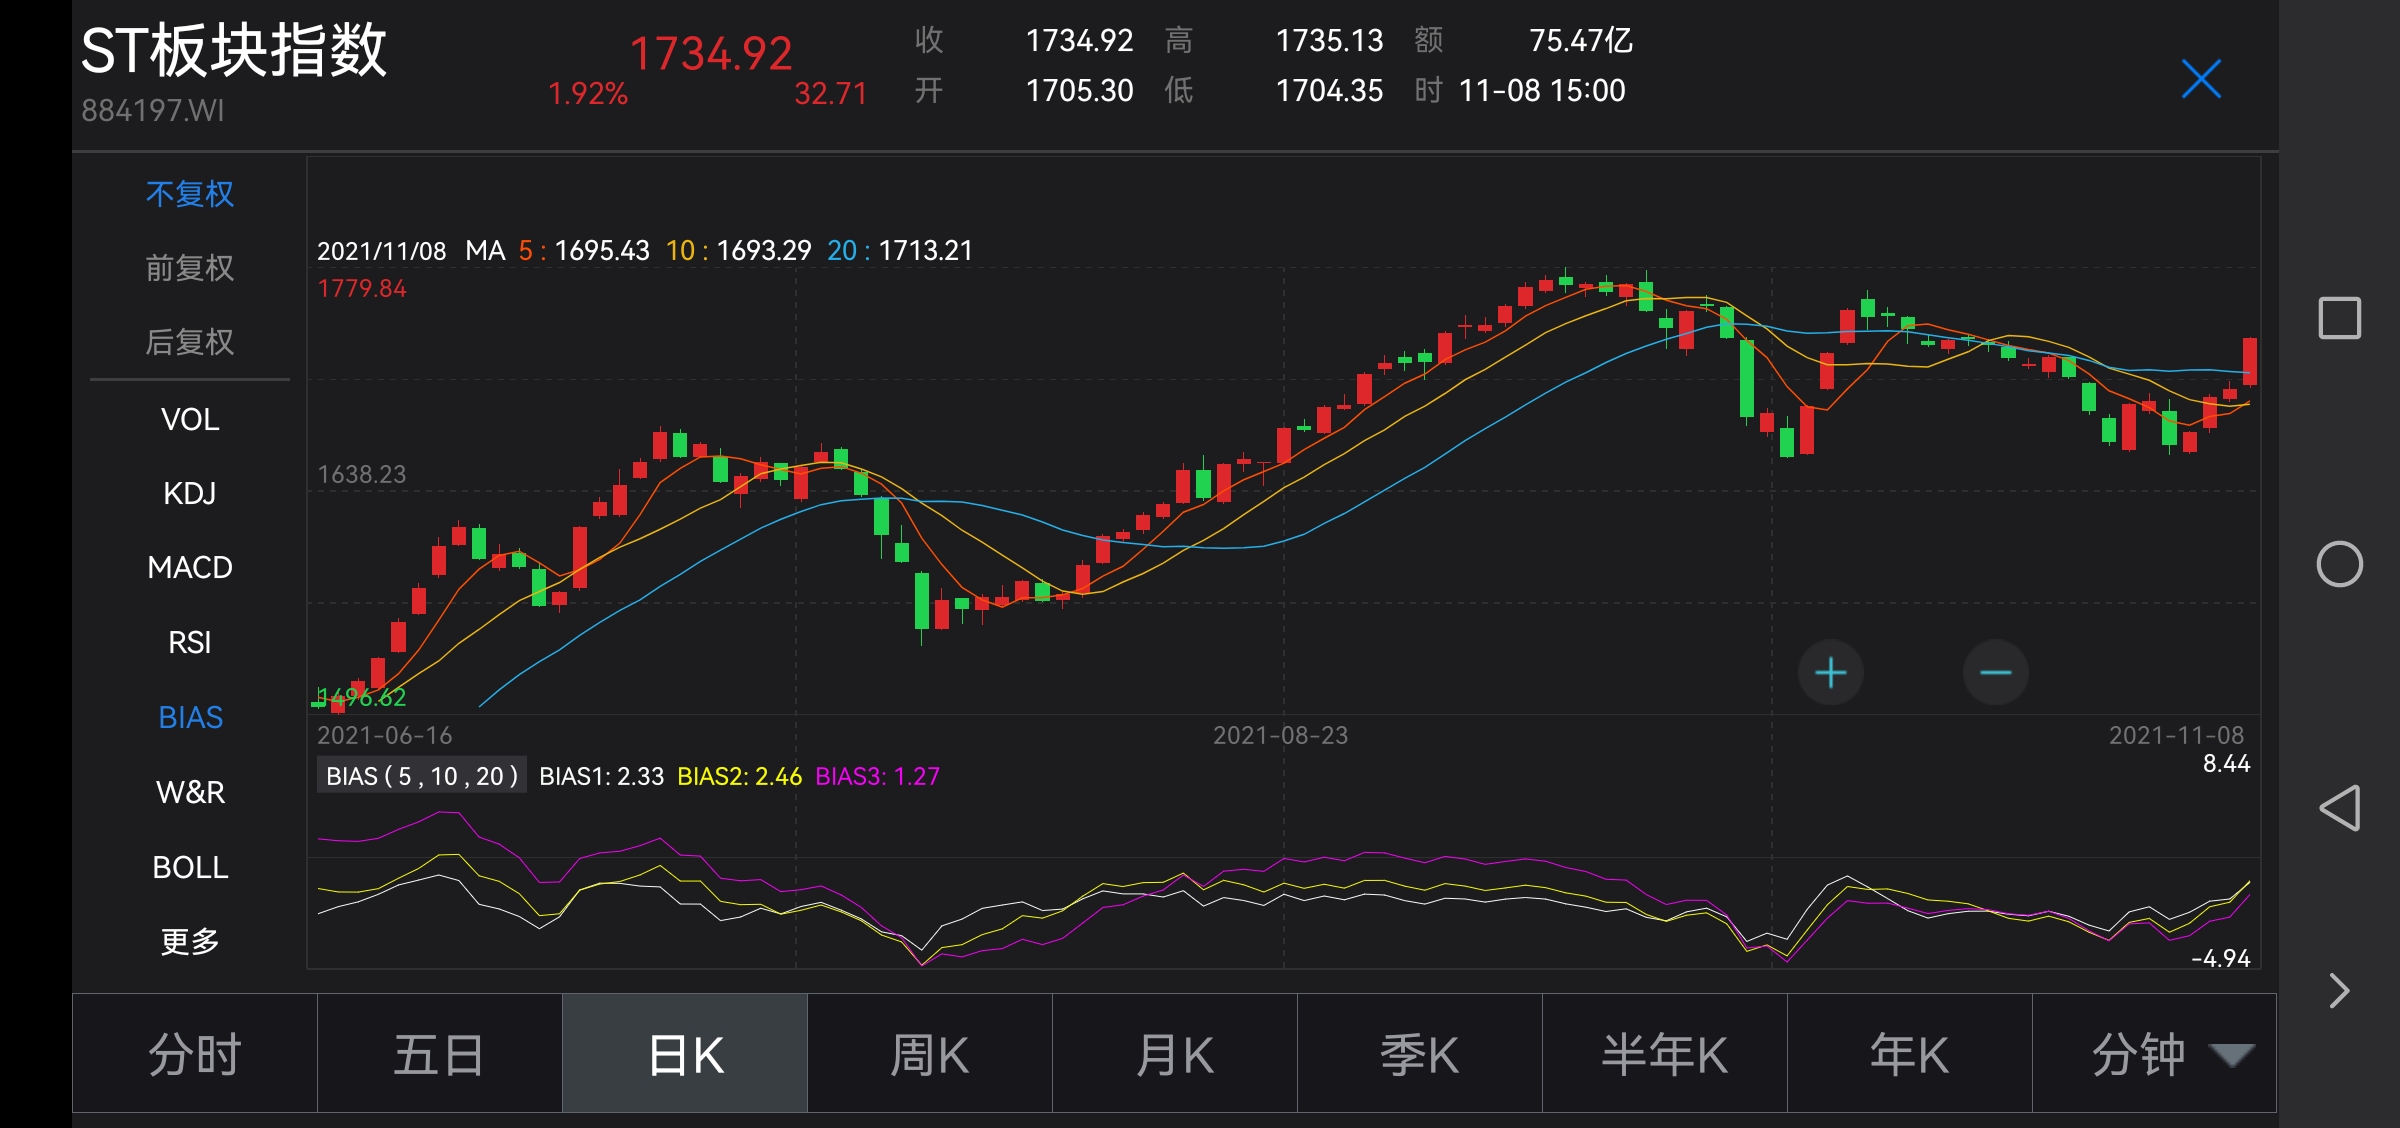Switch to the 分时 tab
The height and width of the screenshot is (1128, 2400).
[195, 1054]
